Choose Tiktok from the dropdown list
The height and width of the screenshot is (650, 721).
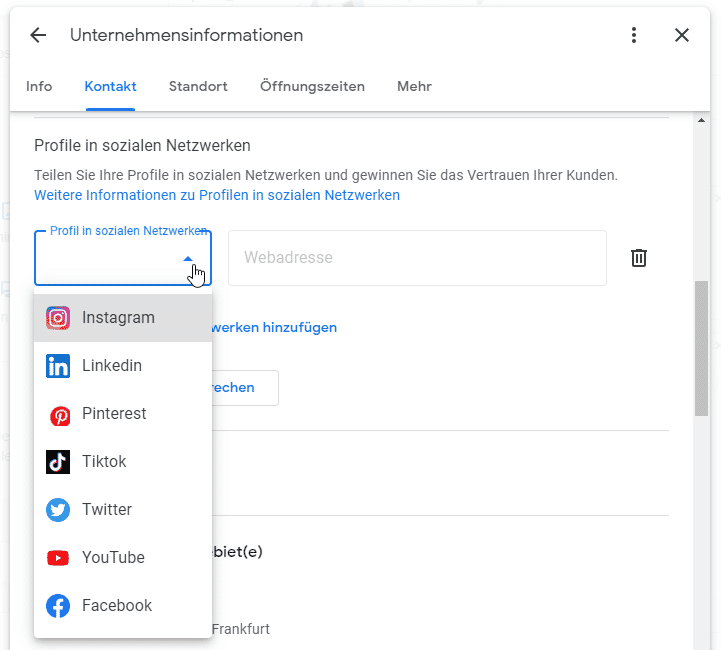coord(123,462)
